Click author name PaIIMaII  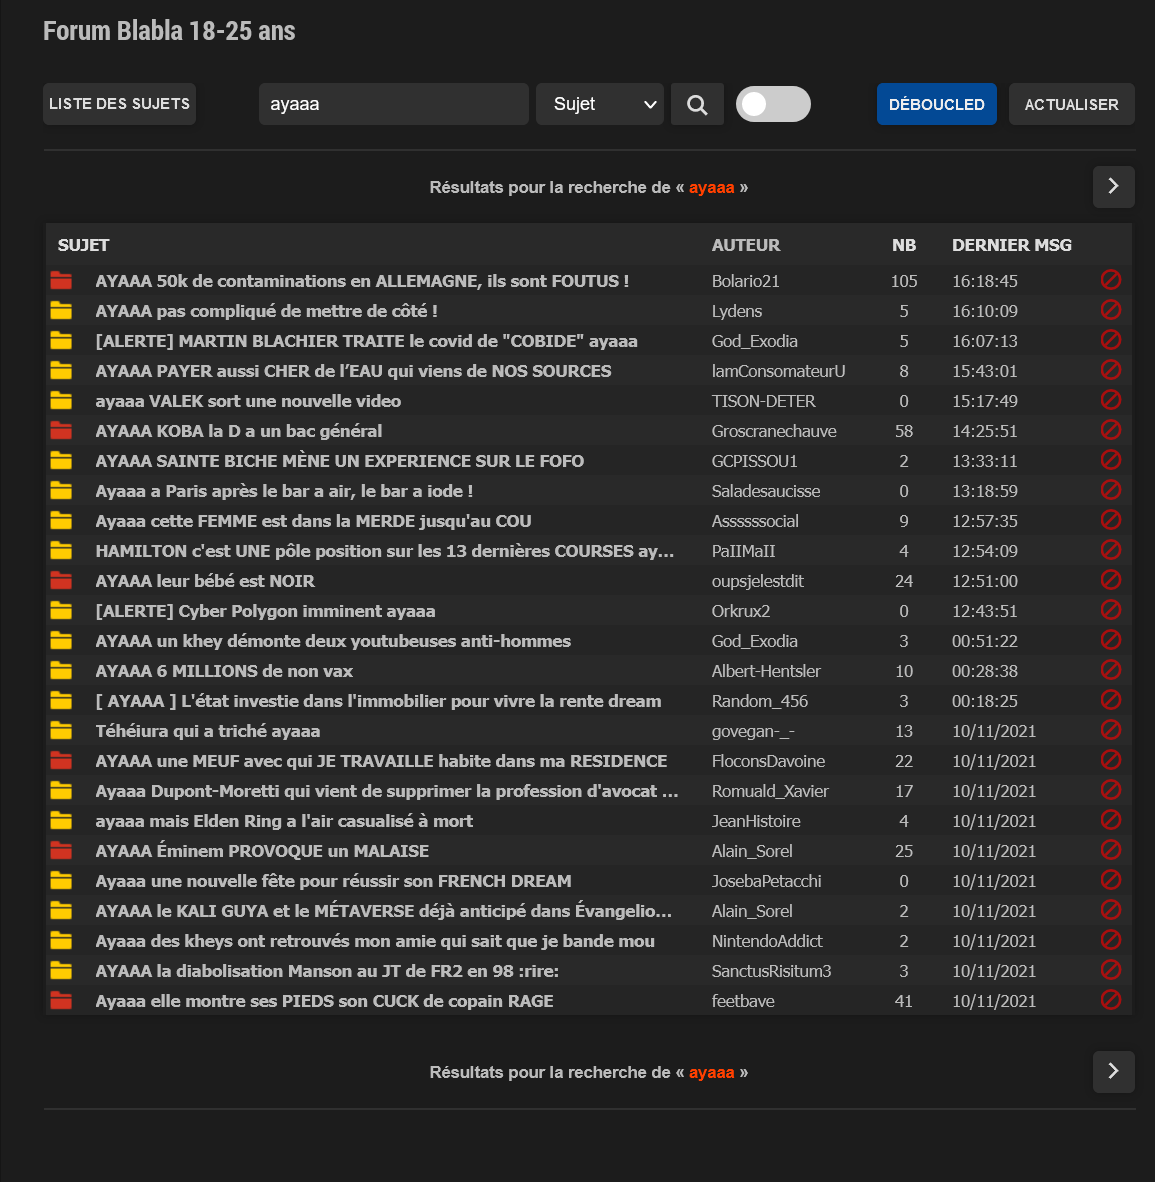coord(743,551)
